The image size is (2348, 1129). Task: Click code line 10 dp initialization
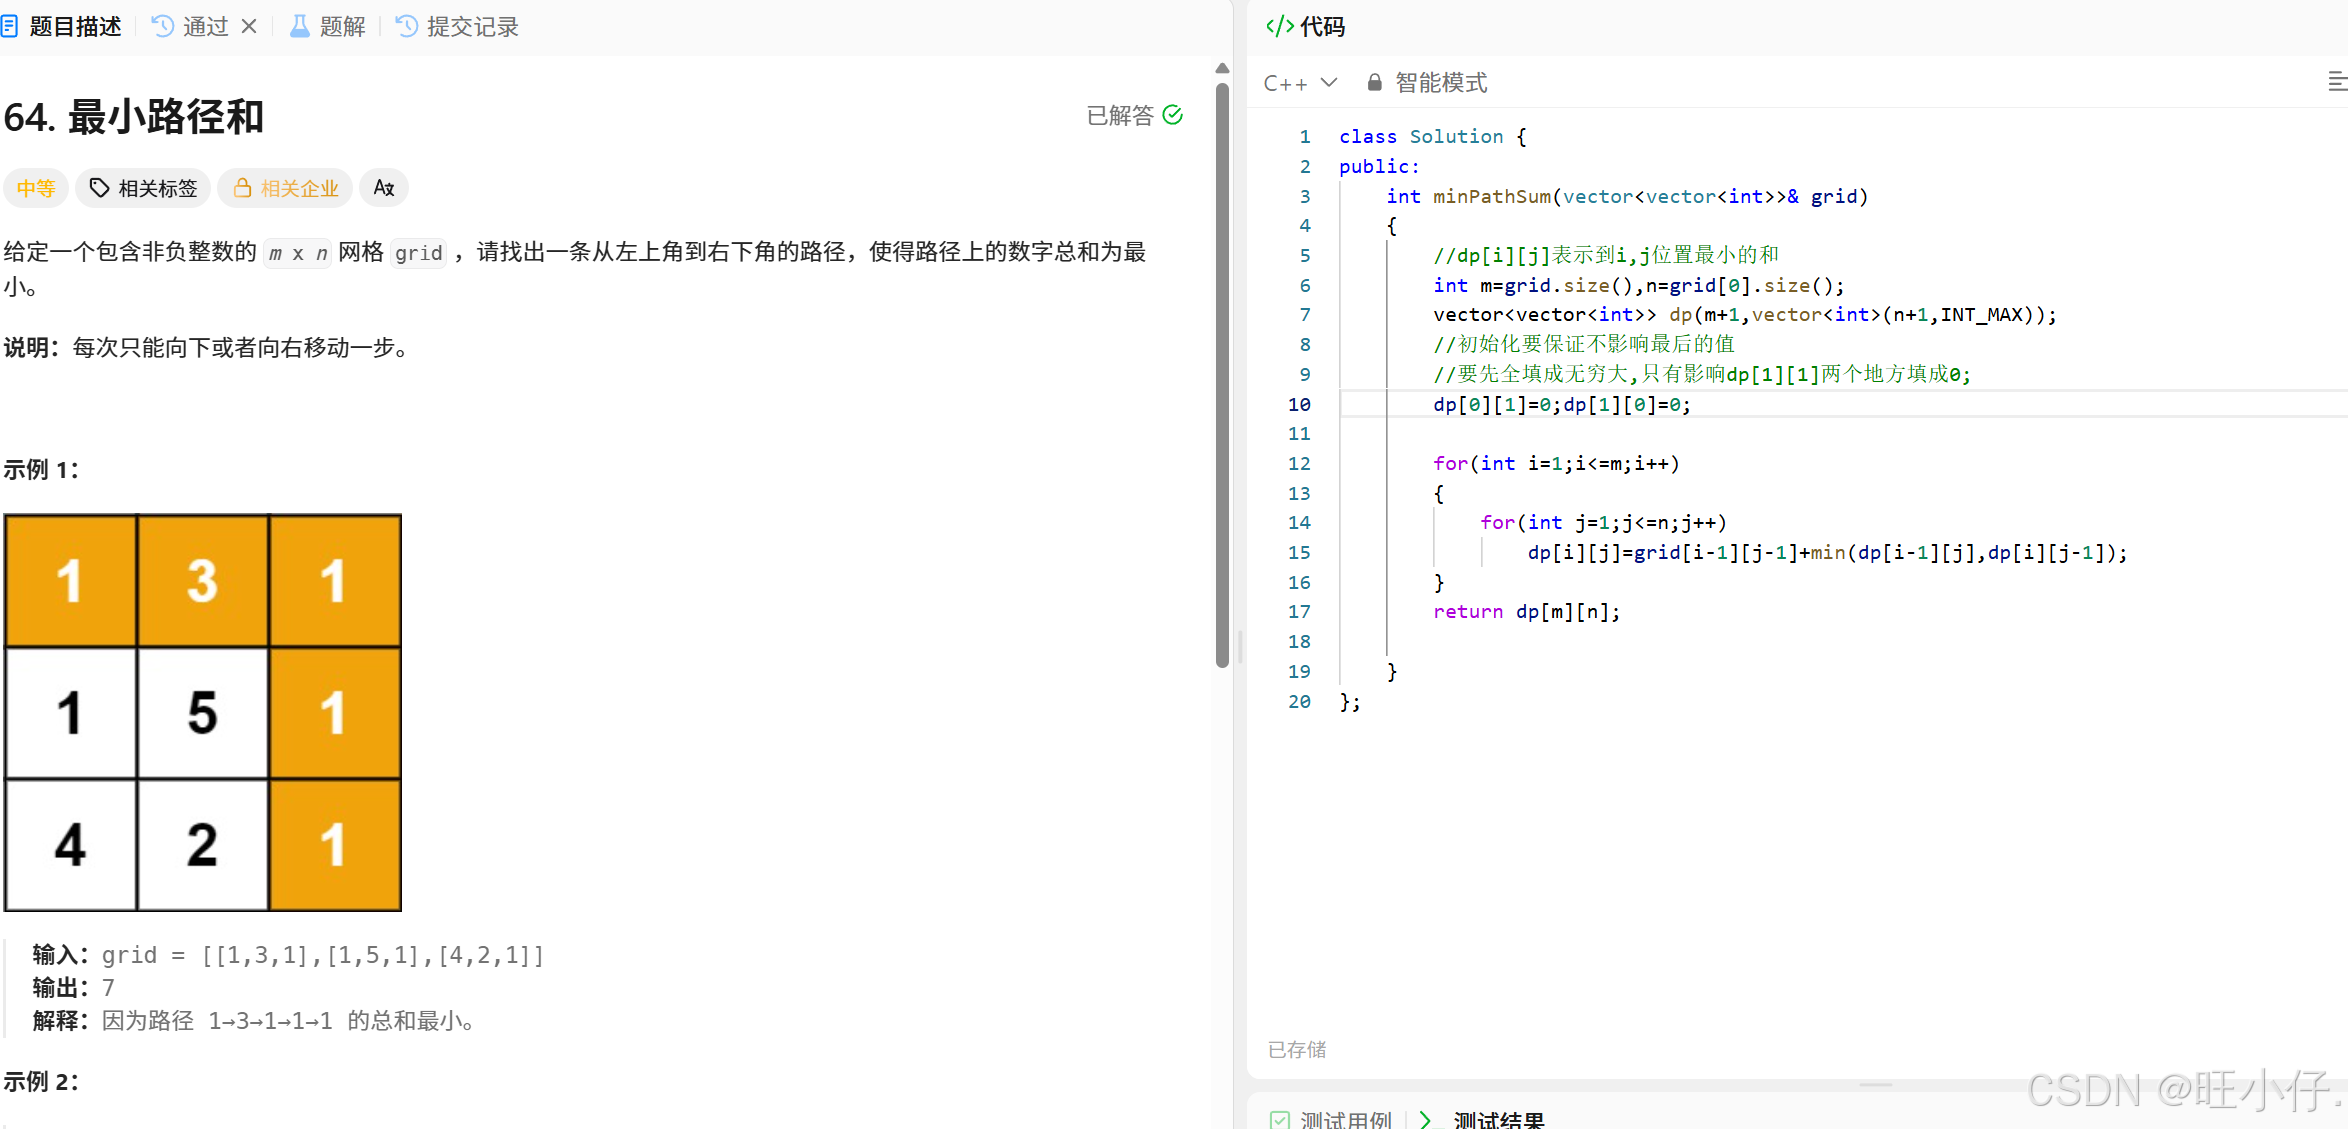point(1562,405)
